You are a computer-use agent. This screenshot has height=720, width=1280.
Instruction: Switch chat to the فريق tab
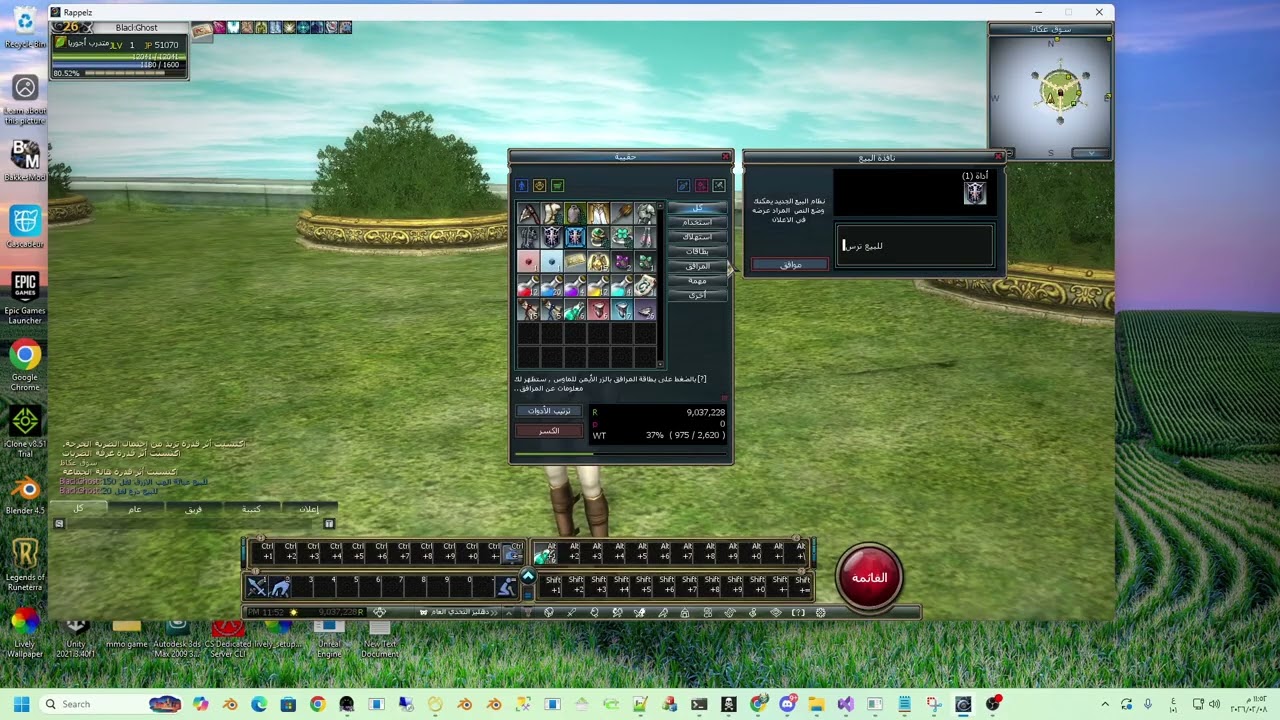pos(193,509)
